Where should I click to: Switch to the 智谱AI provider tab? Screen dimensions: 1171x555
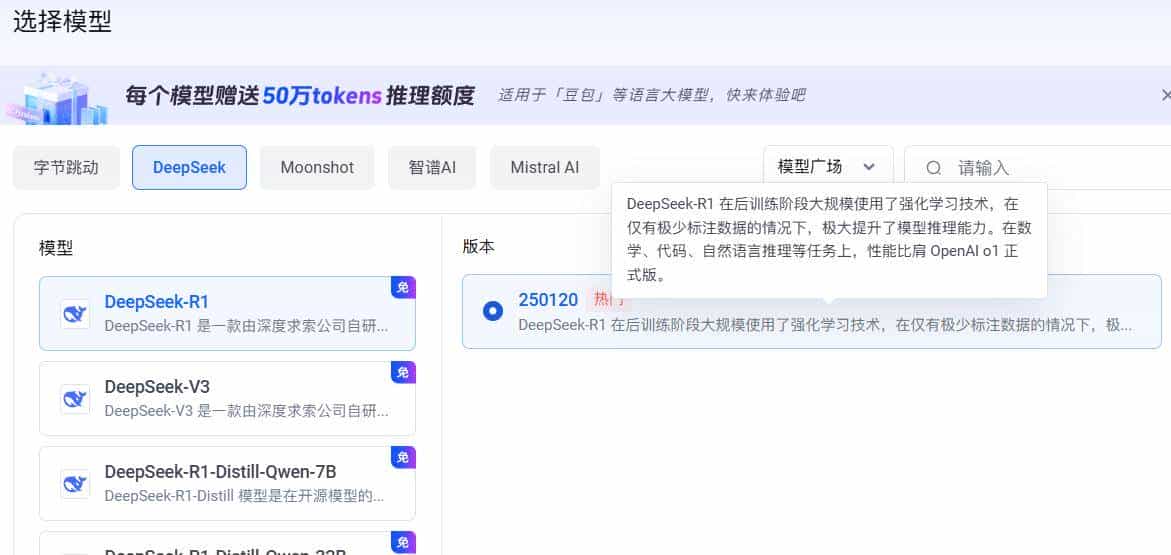[432, 167]
